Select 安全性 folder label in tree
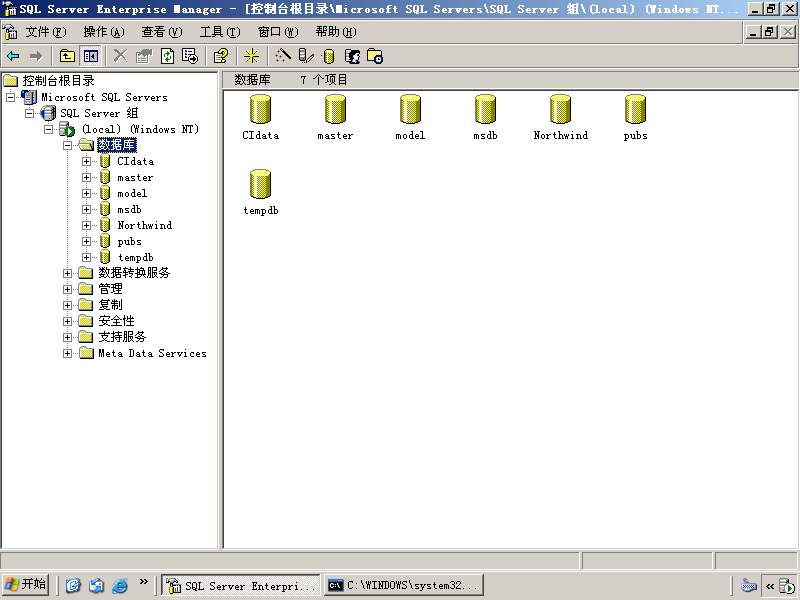The image size is (800, 600). pos(116,321)
